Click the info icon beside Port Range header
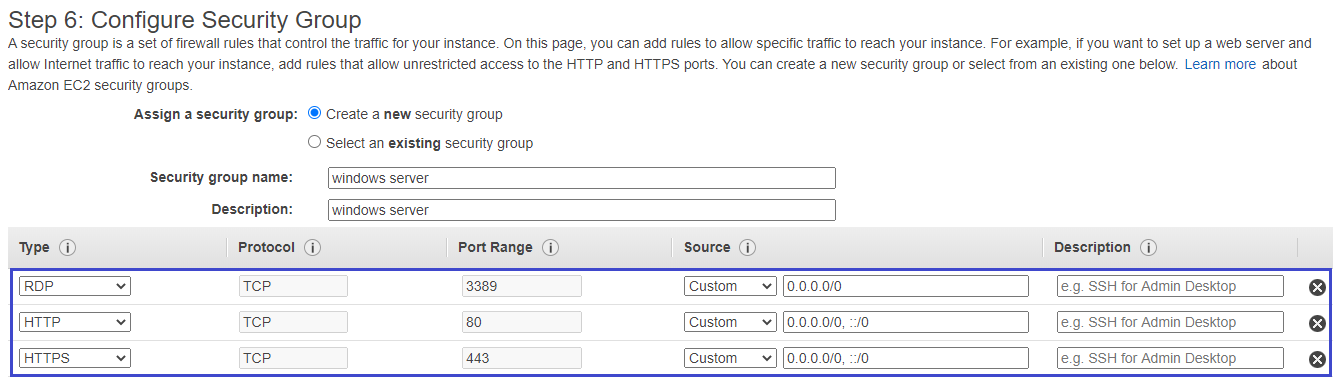Viewport: 1333px width, 380px height. pos(550,247)
